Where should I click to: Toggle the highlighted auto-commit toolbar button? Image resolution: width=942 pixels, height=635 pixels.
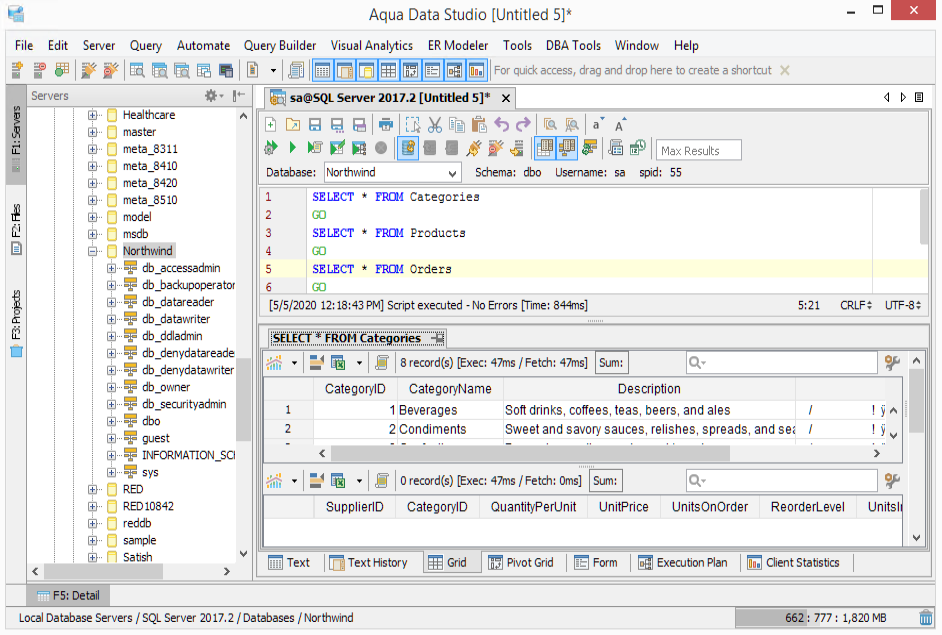pos(408,148)
